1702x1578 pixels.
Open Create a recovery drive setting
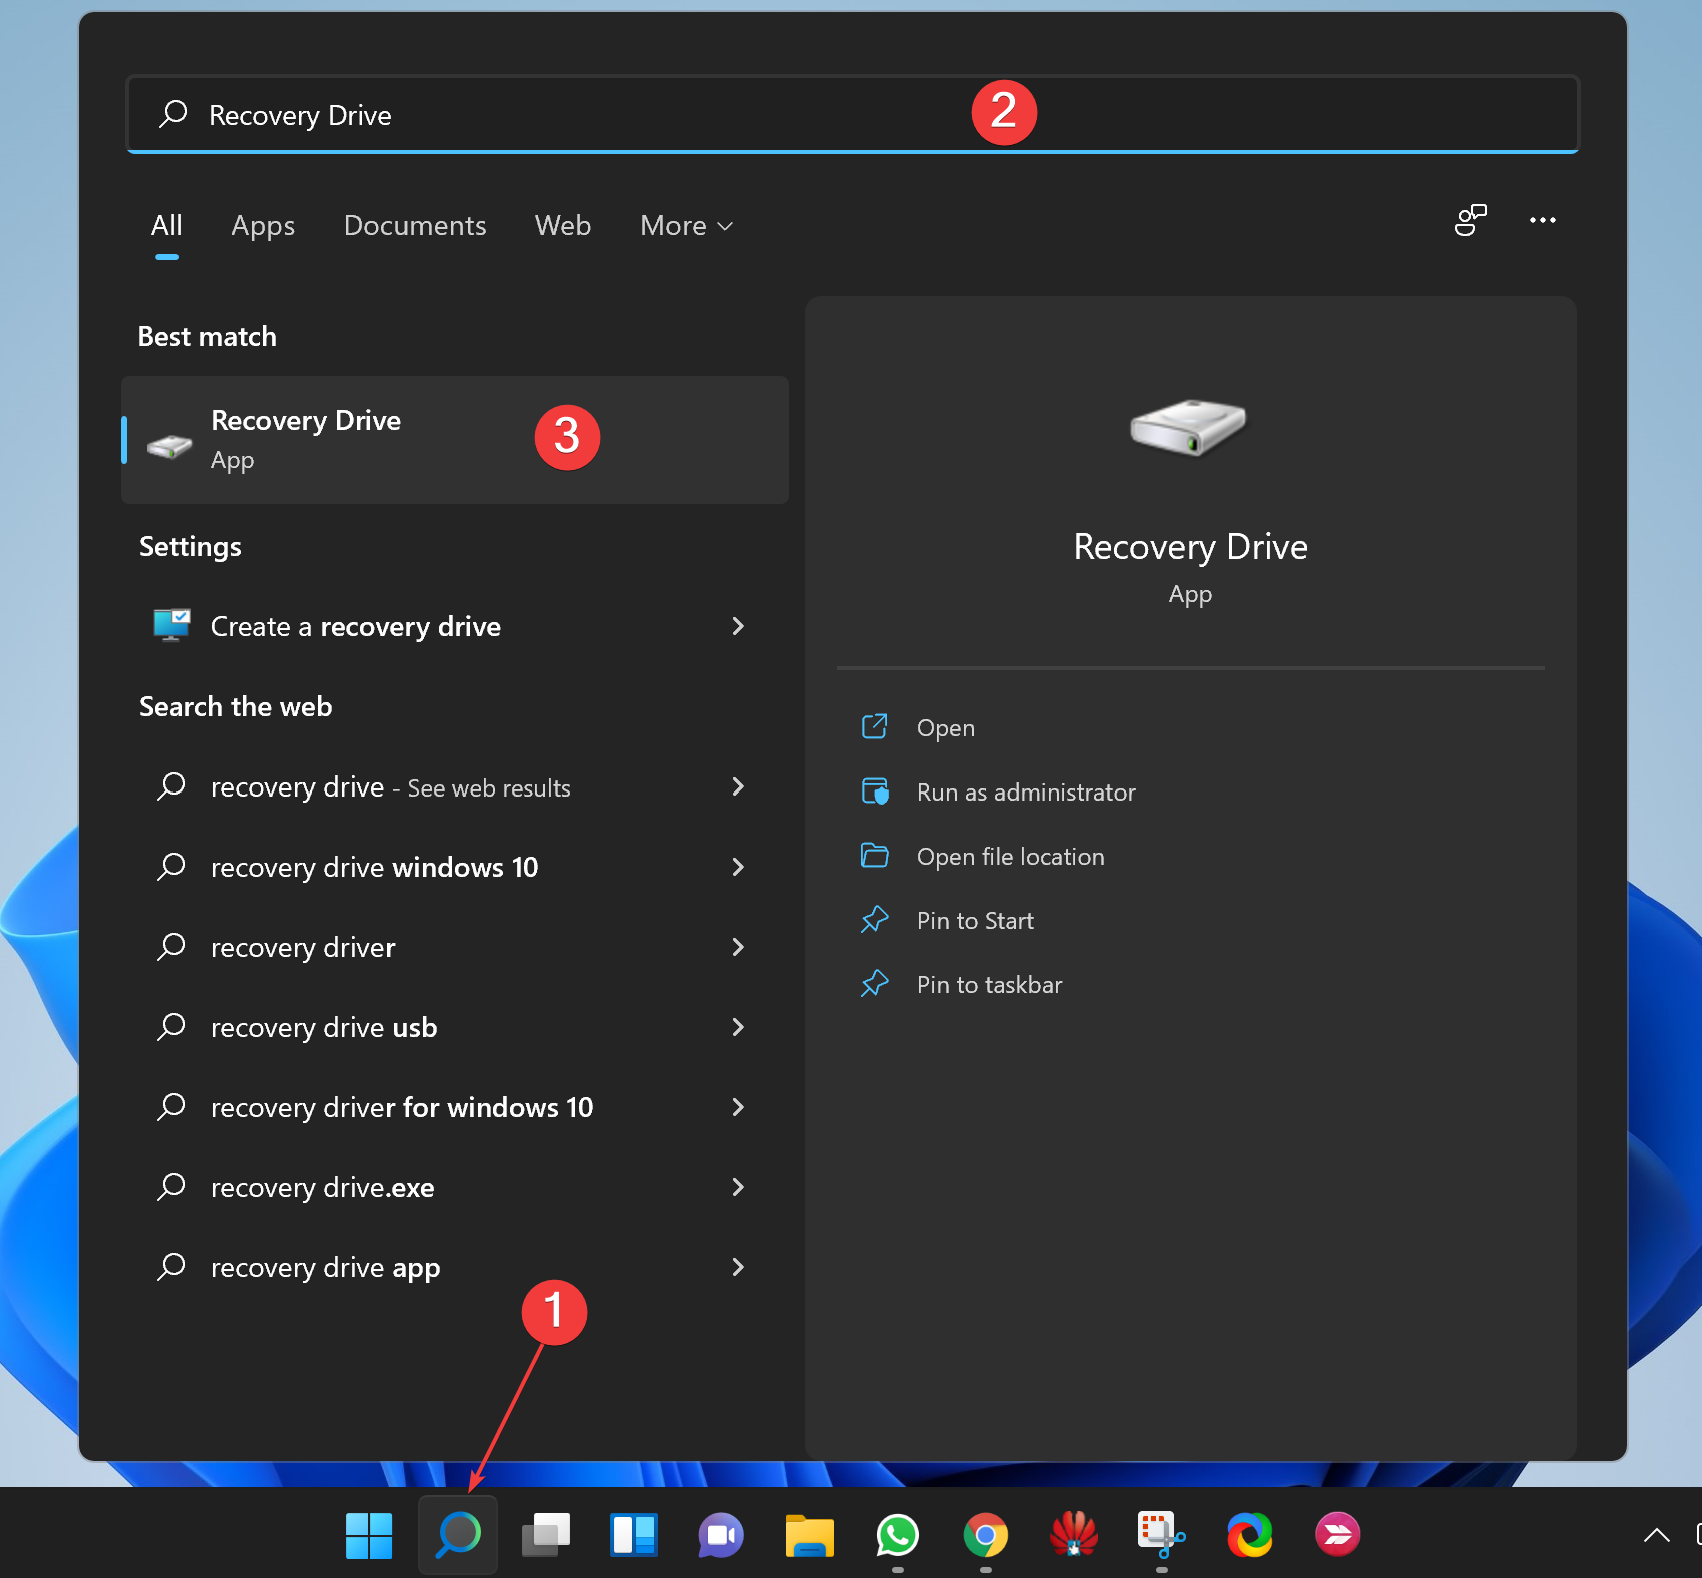tap(455, 626)
